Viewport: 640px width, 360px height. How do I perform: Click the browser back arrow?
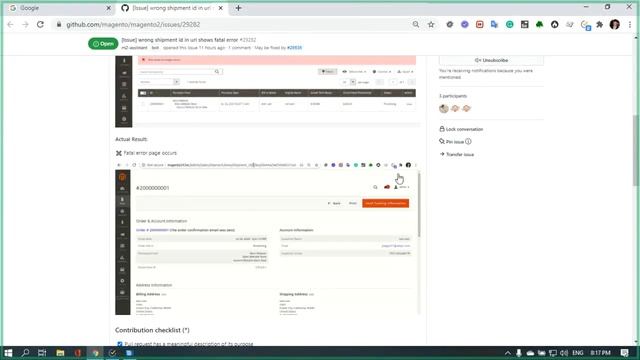pyautogui.click(x=10, y=24)
